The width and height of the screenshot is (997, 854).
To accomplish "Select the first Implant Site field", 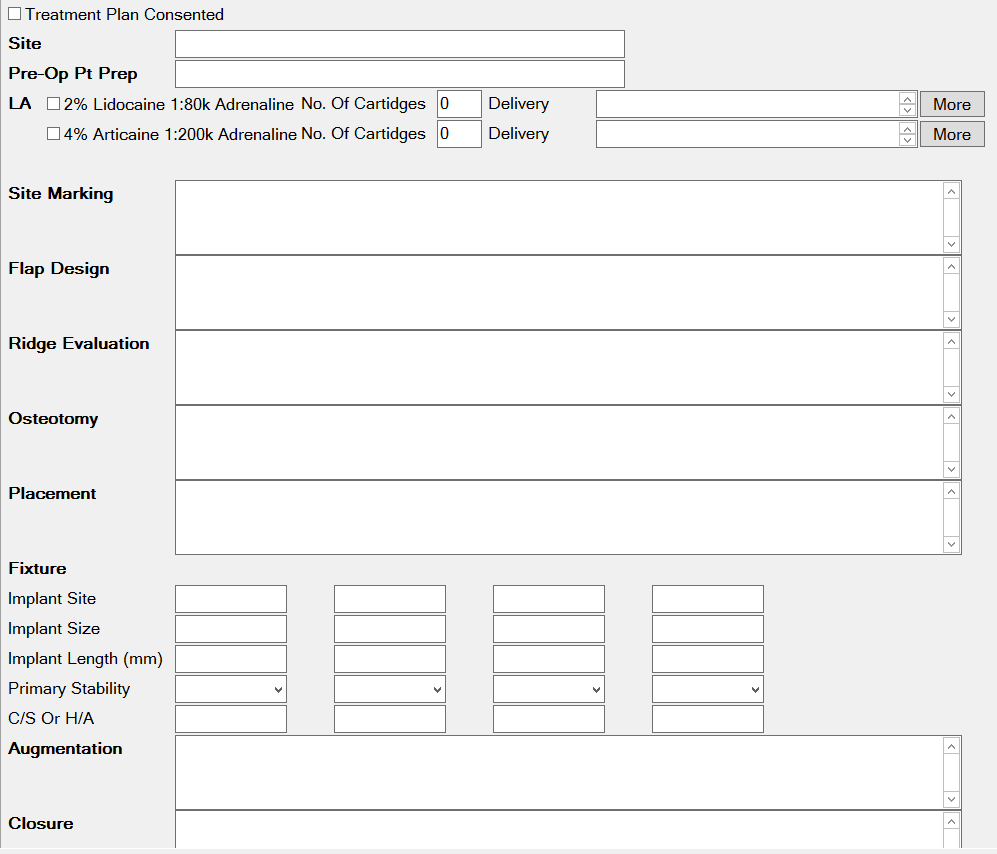I will tap(230, 599).
